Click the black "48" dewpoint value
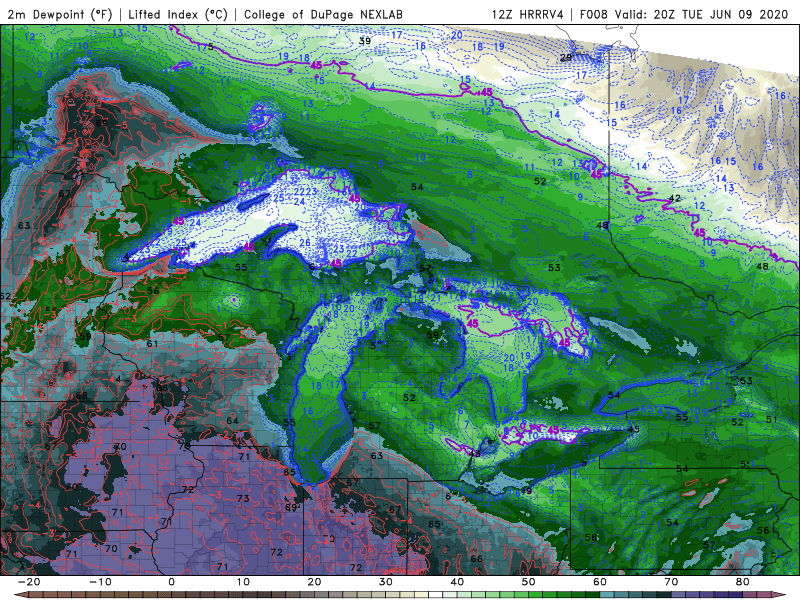The height and width of the screenshot is (600, 800). pos(762,266)
